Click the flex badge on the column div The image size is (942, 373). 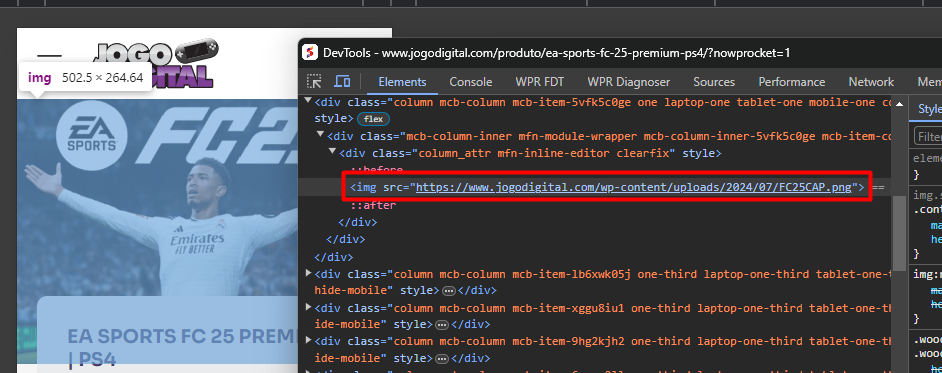pos(373,119)
